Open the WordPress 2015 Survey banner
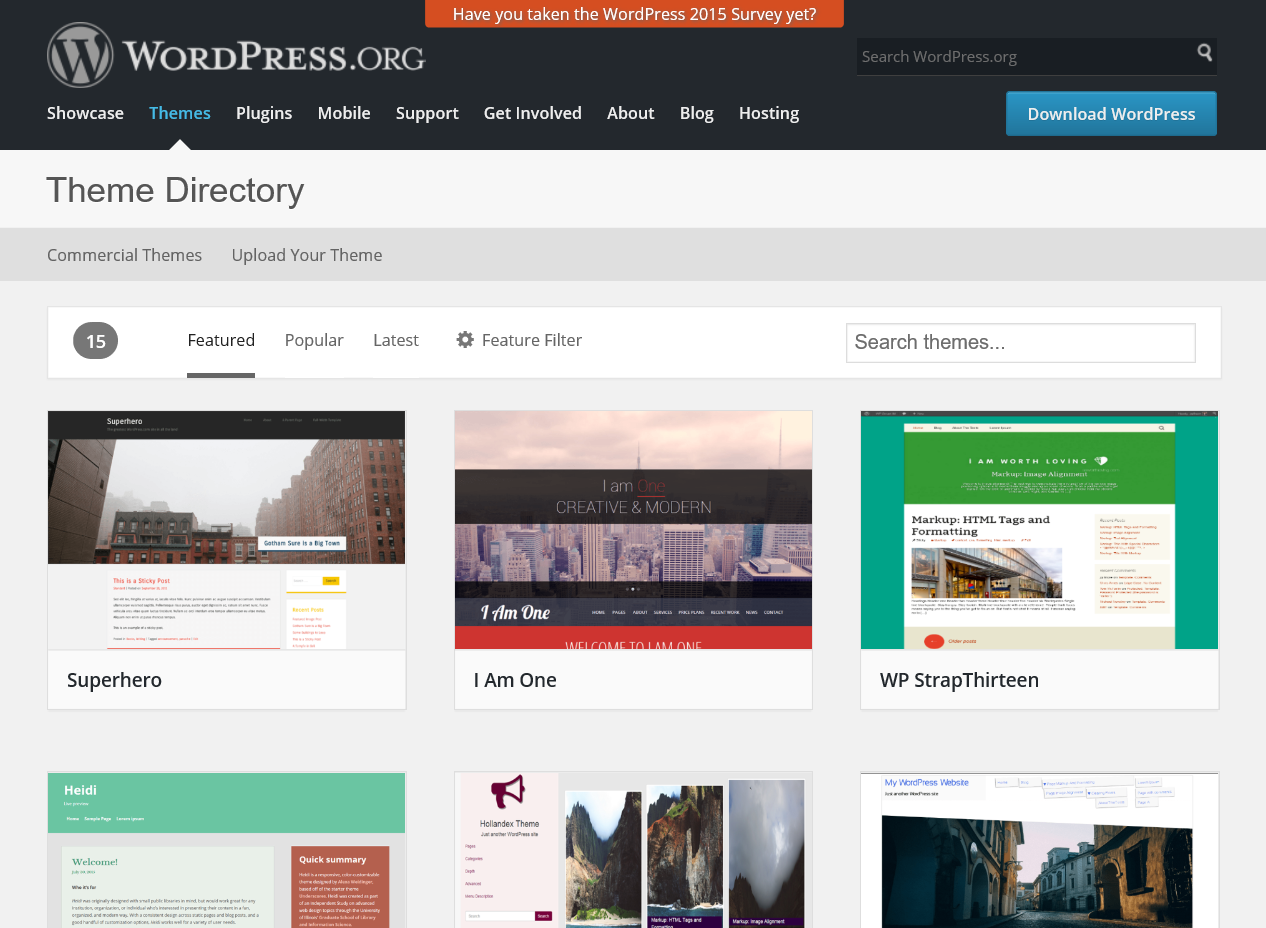This screenshot has height=928, width=1266. (634, 14)
